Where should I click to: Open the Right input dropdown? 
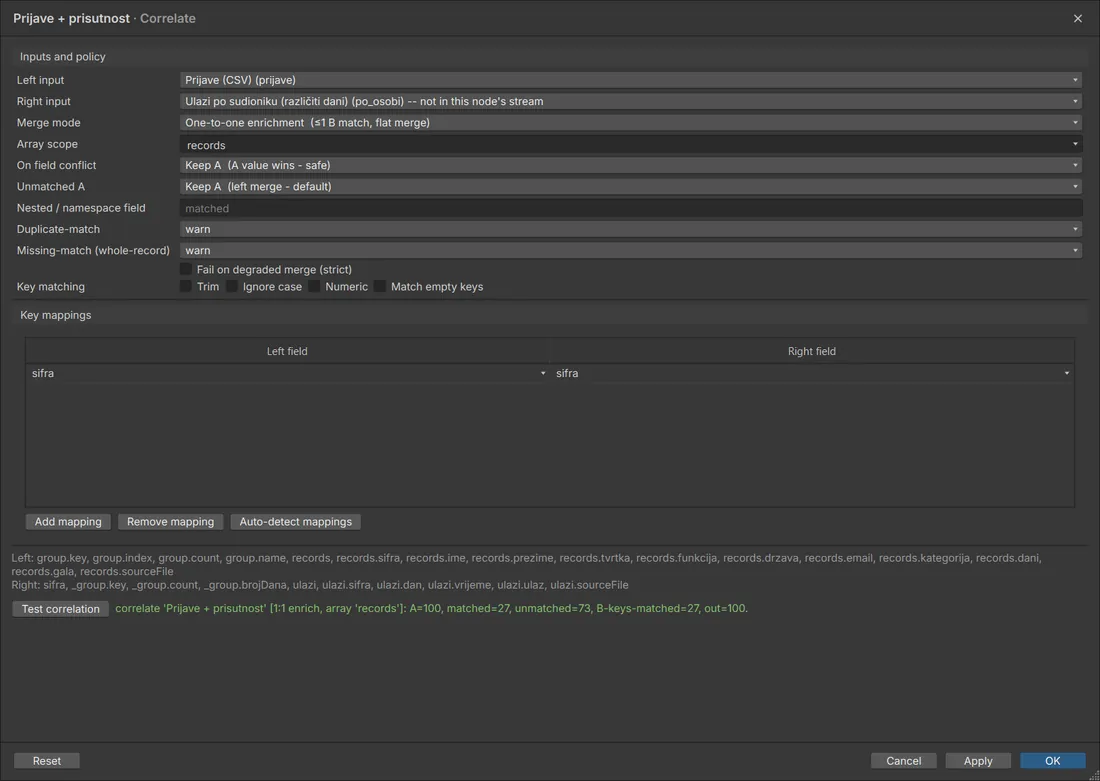(x=631, y=101)
